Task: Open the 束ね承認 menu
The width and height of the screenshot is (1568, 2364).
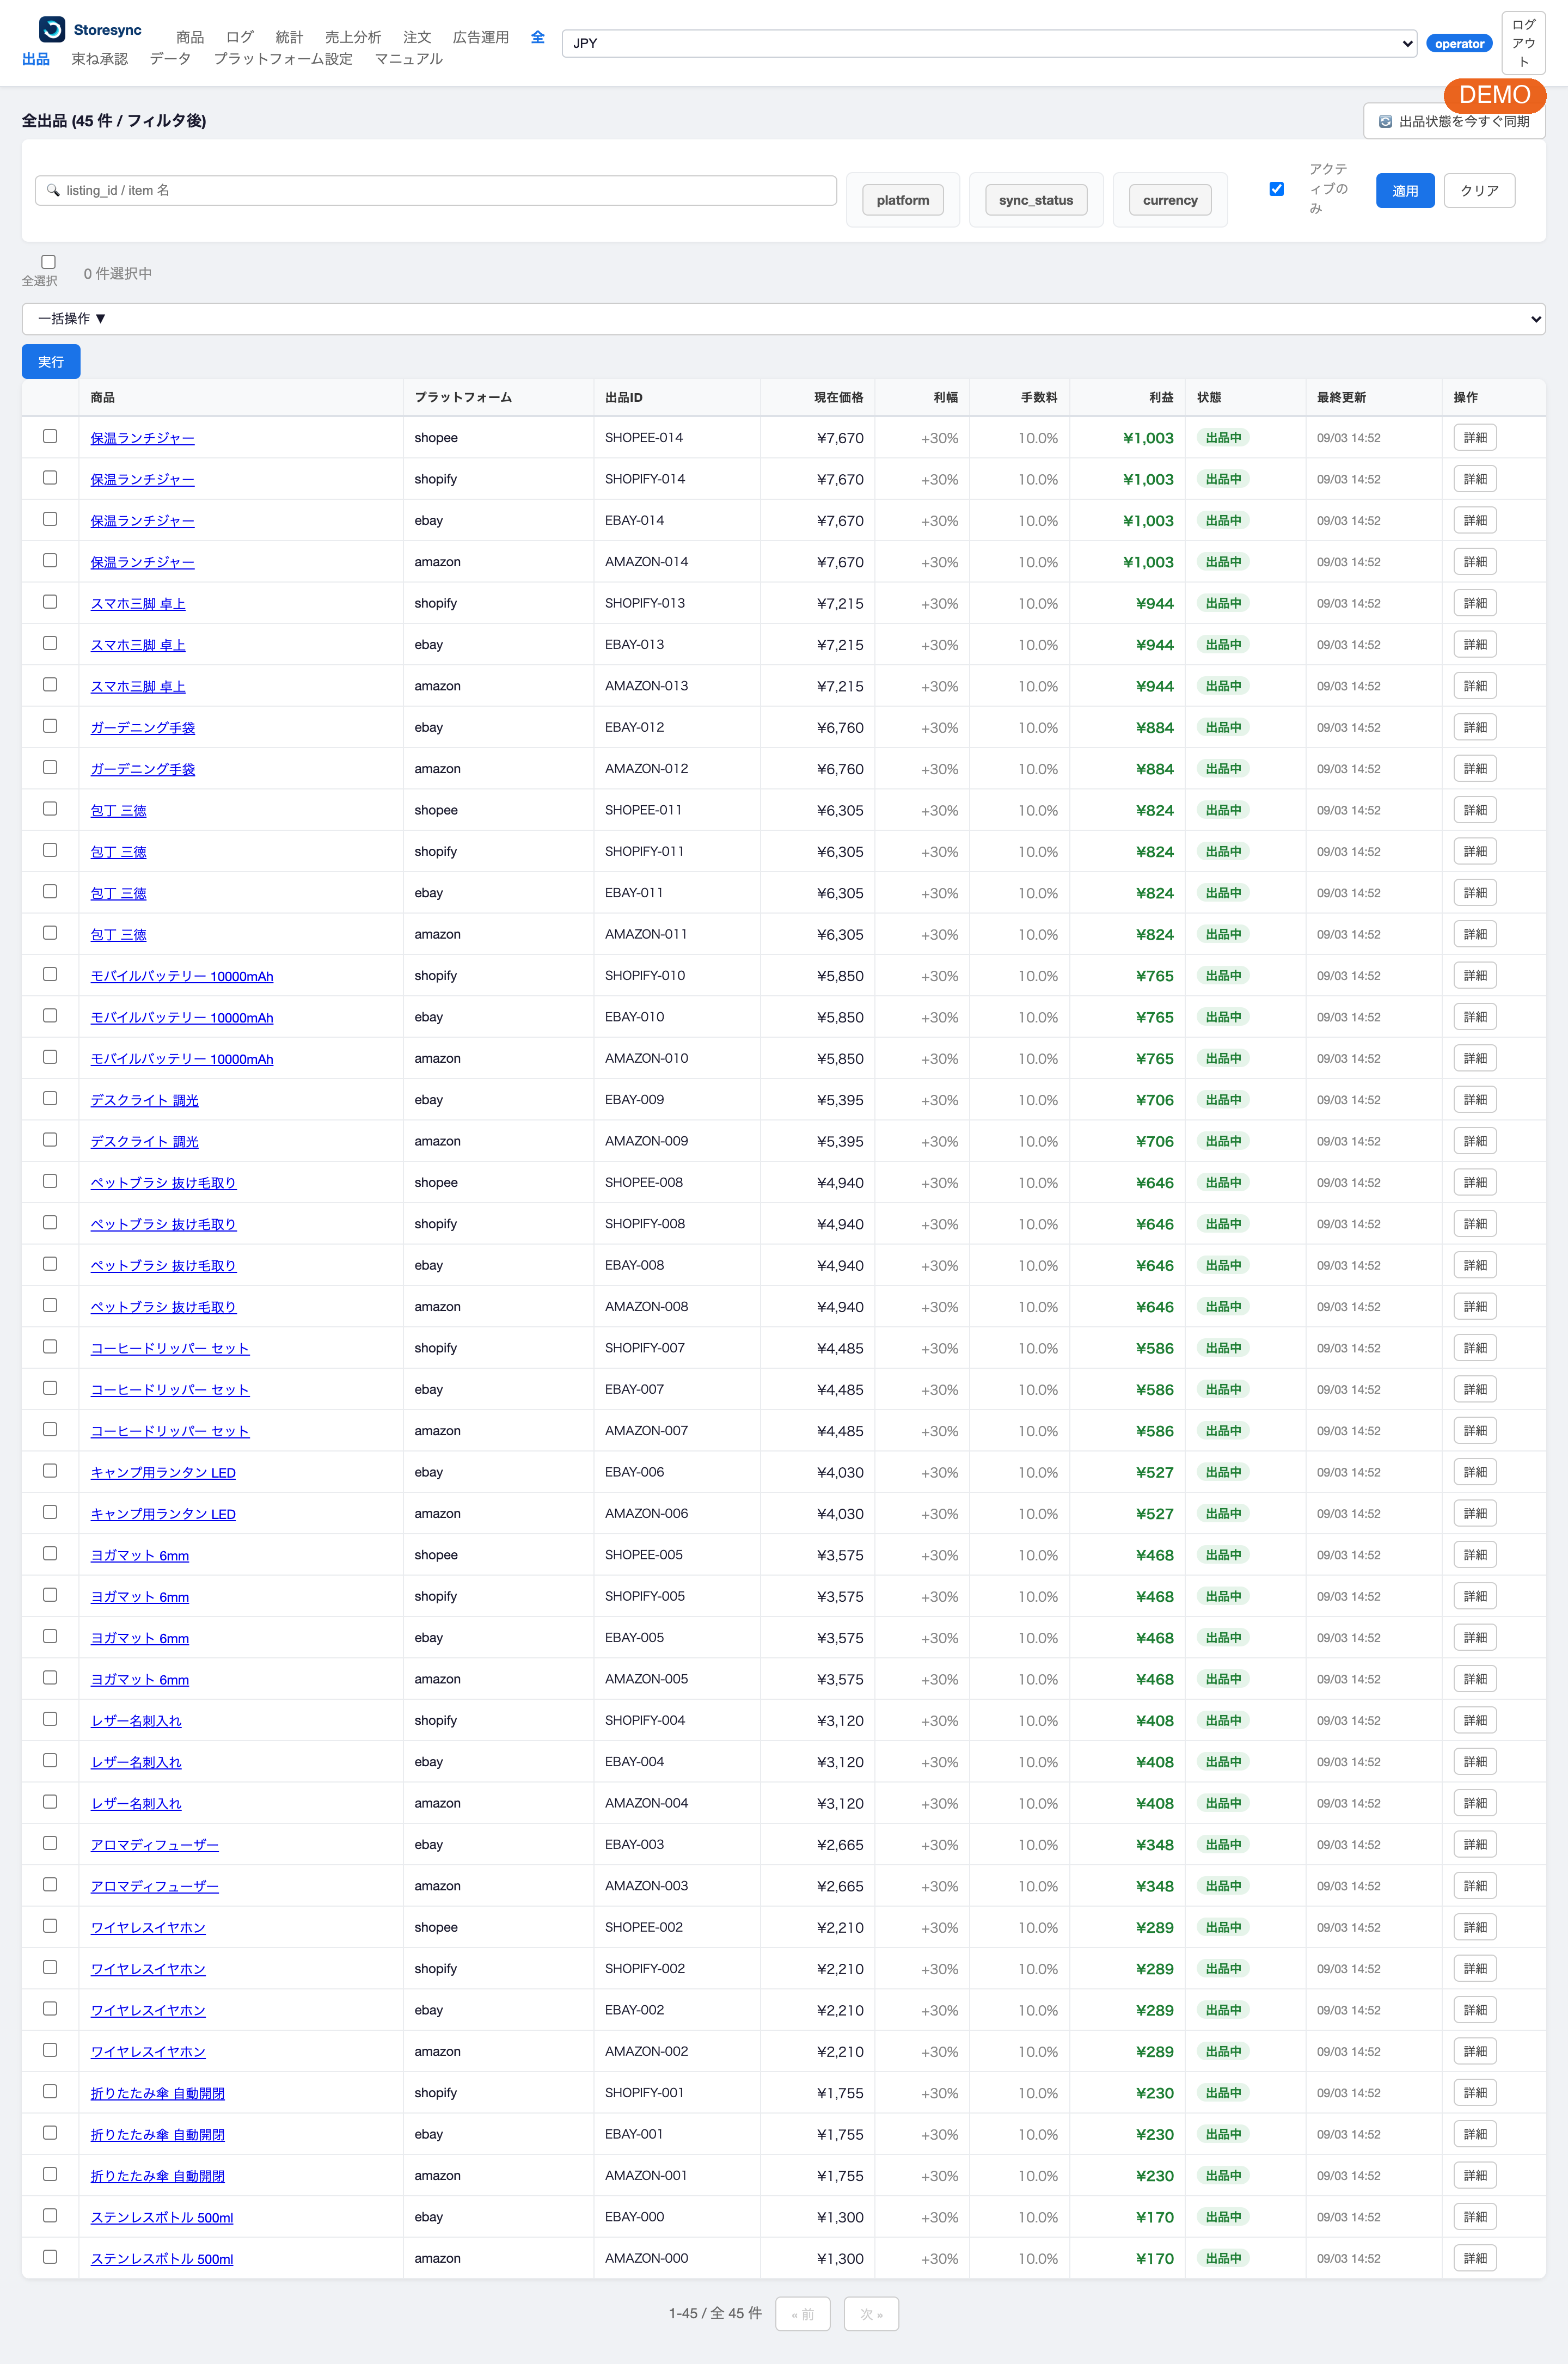Action: 100,59
